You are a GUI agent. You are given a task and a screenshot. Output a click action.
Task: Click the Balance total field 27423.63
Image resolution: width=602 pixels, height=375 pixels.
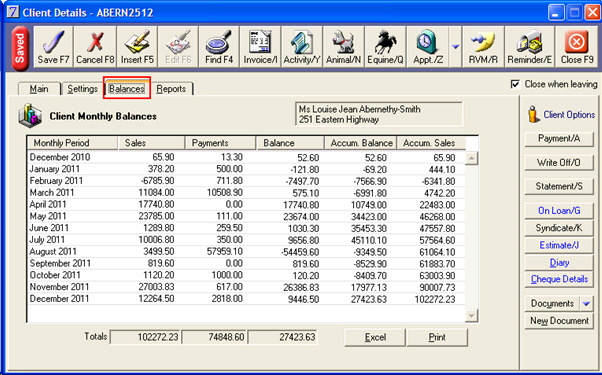pos(283,337)
